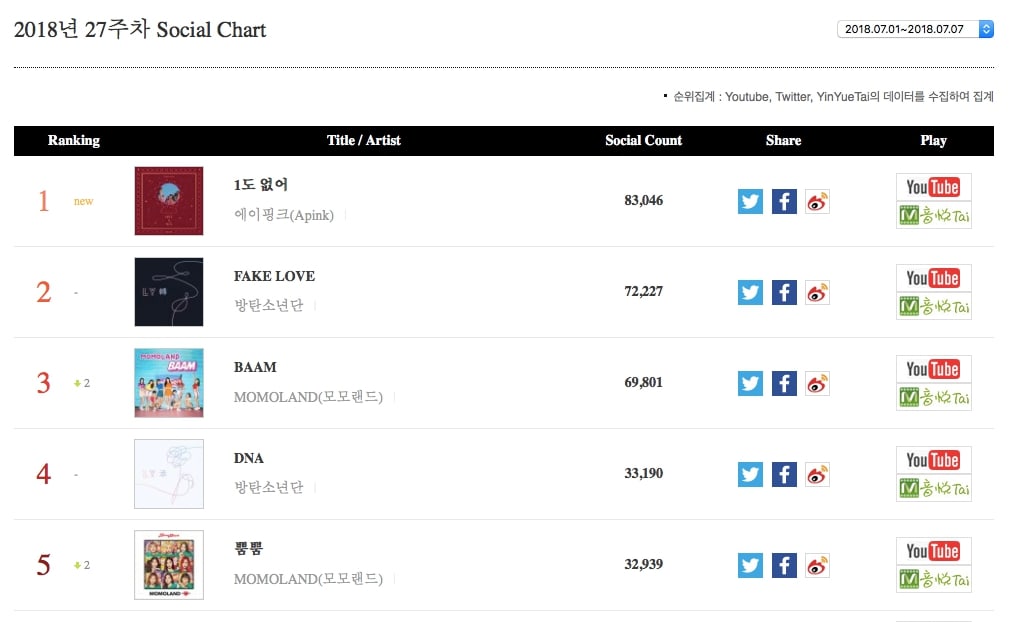Viewport: 1011px width, 622px height.
Task: Play 뿜뿜 on YinYueTai
Action: click(933, 579)
